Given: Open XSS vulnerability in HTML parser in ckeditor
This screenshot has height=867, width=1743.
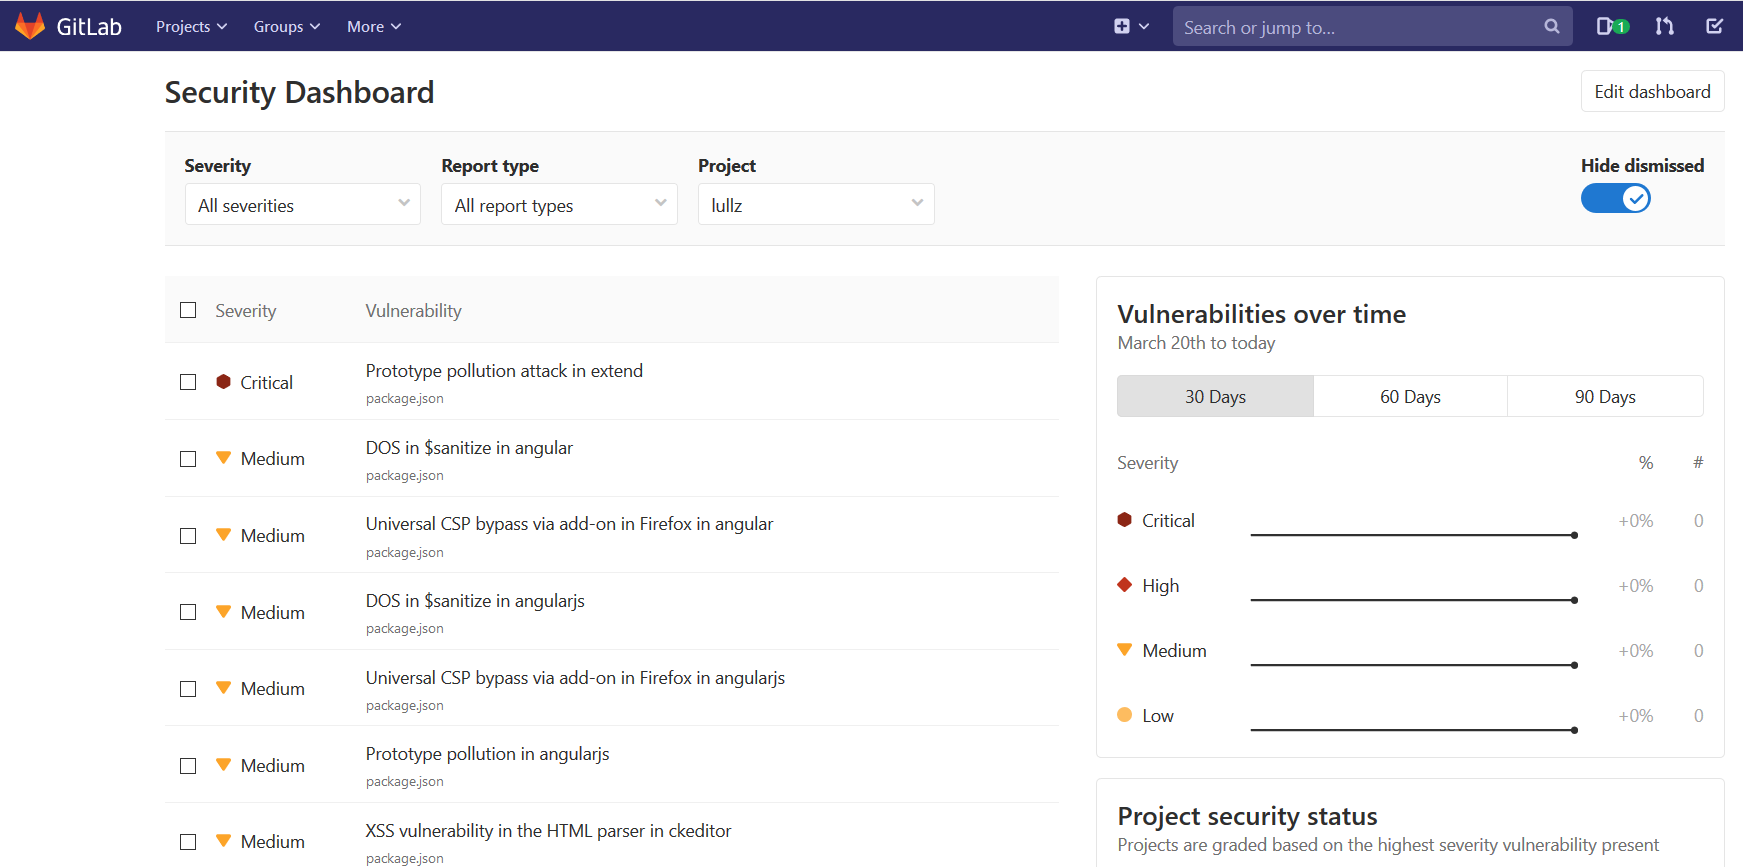Looking at the screenshot, I should (x=548, y=831).
